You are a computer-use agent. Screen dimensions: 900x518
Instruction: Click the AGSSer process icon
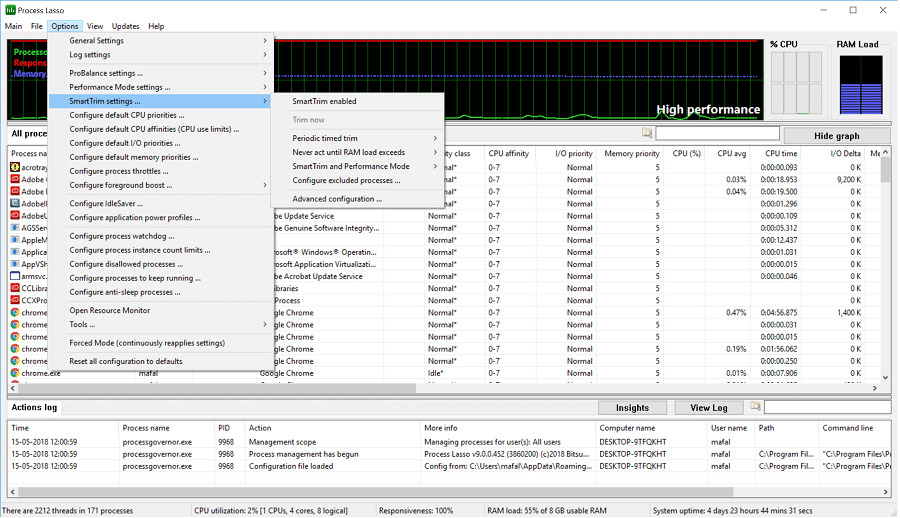point(15,228)
